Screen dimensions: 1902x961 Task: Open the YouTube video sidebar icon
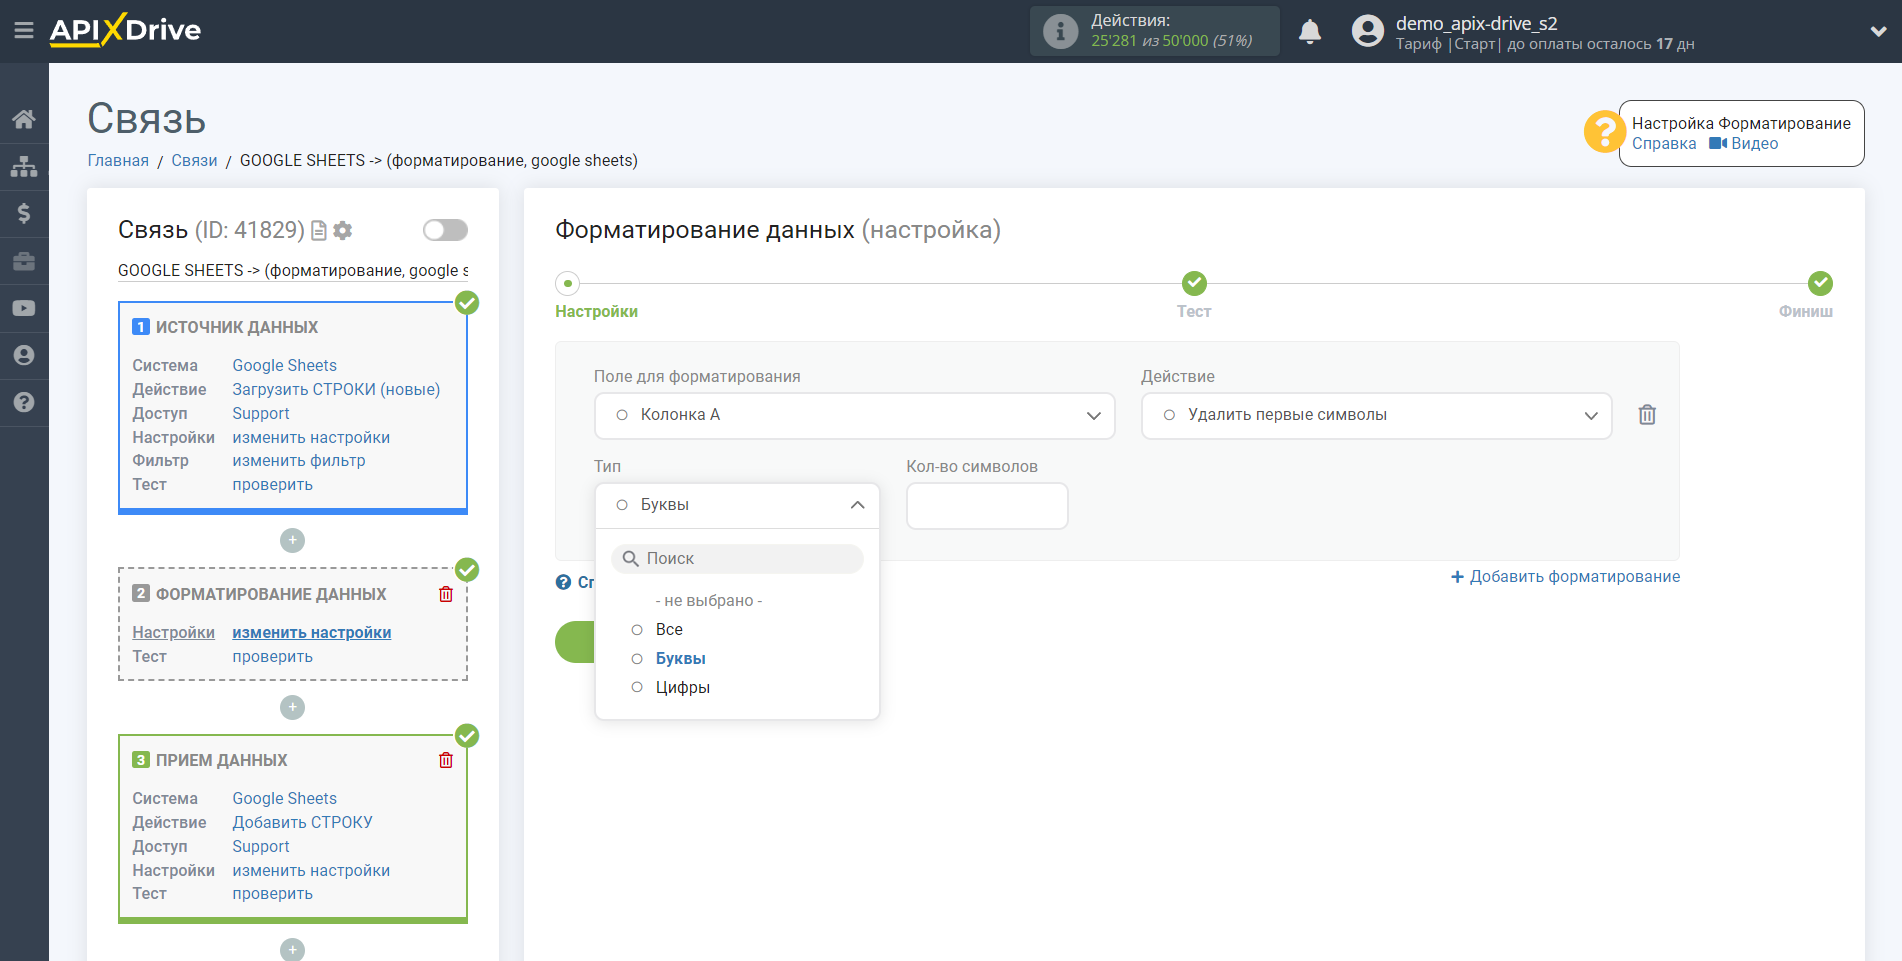pyautogui.click(x=24, y=308)
